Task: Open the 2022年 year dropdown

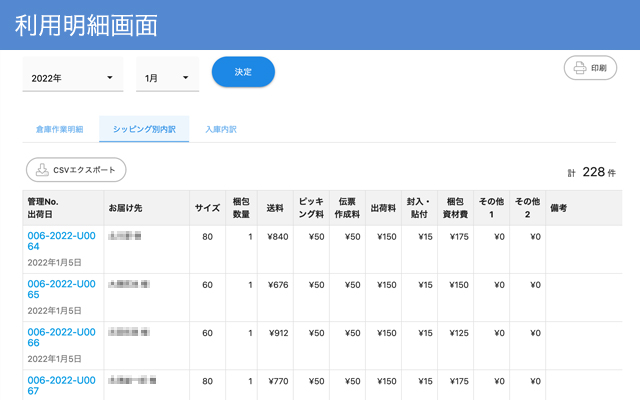Action: (72, 78)
